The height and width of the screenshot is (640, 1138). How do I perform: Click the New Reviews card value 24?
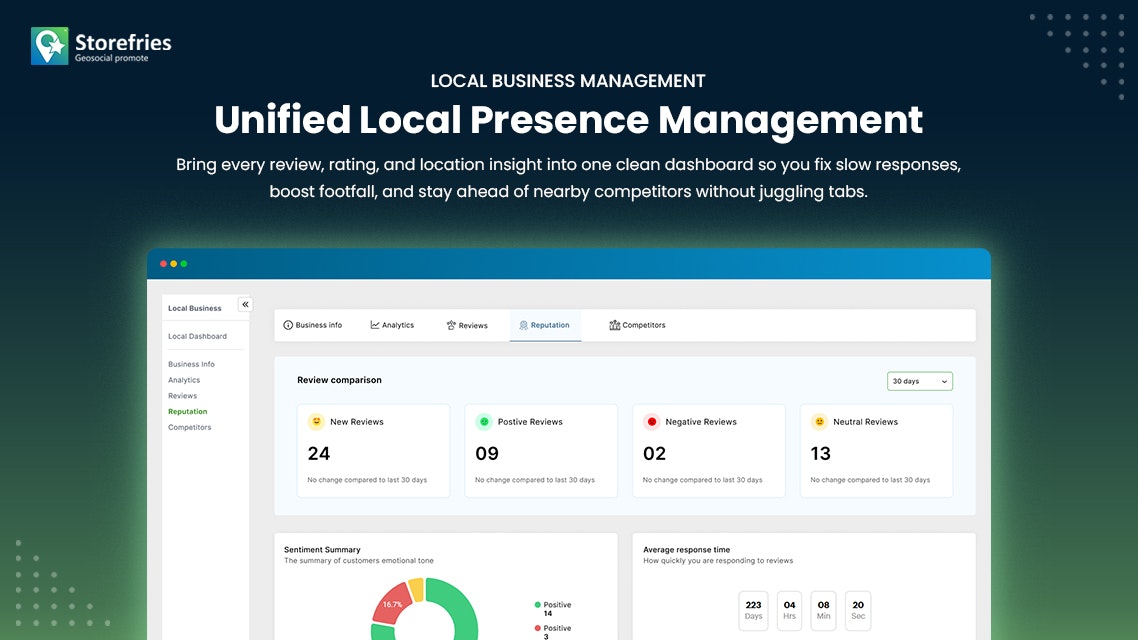(319, 454)
